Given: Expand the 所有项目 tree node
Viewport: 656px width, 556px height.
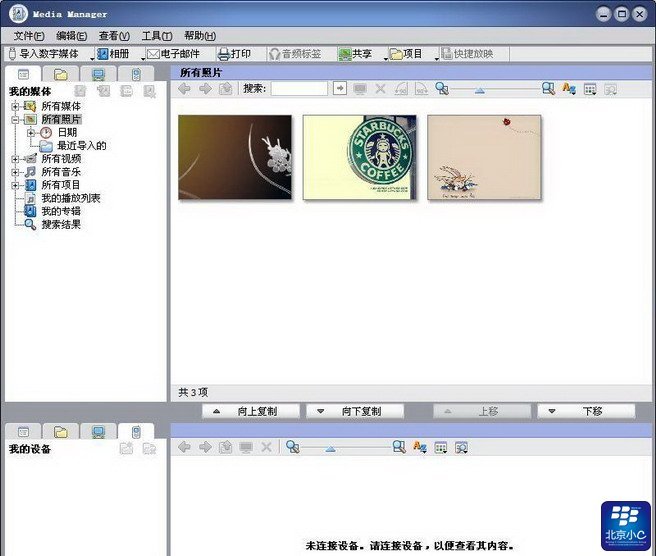Looking at the screenshot, I should (15, 185).
